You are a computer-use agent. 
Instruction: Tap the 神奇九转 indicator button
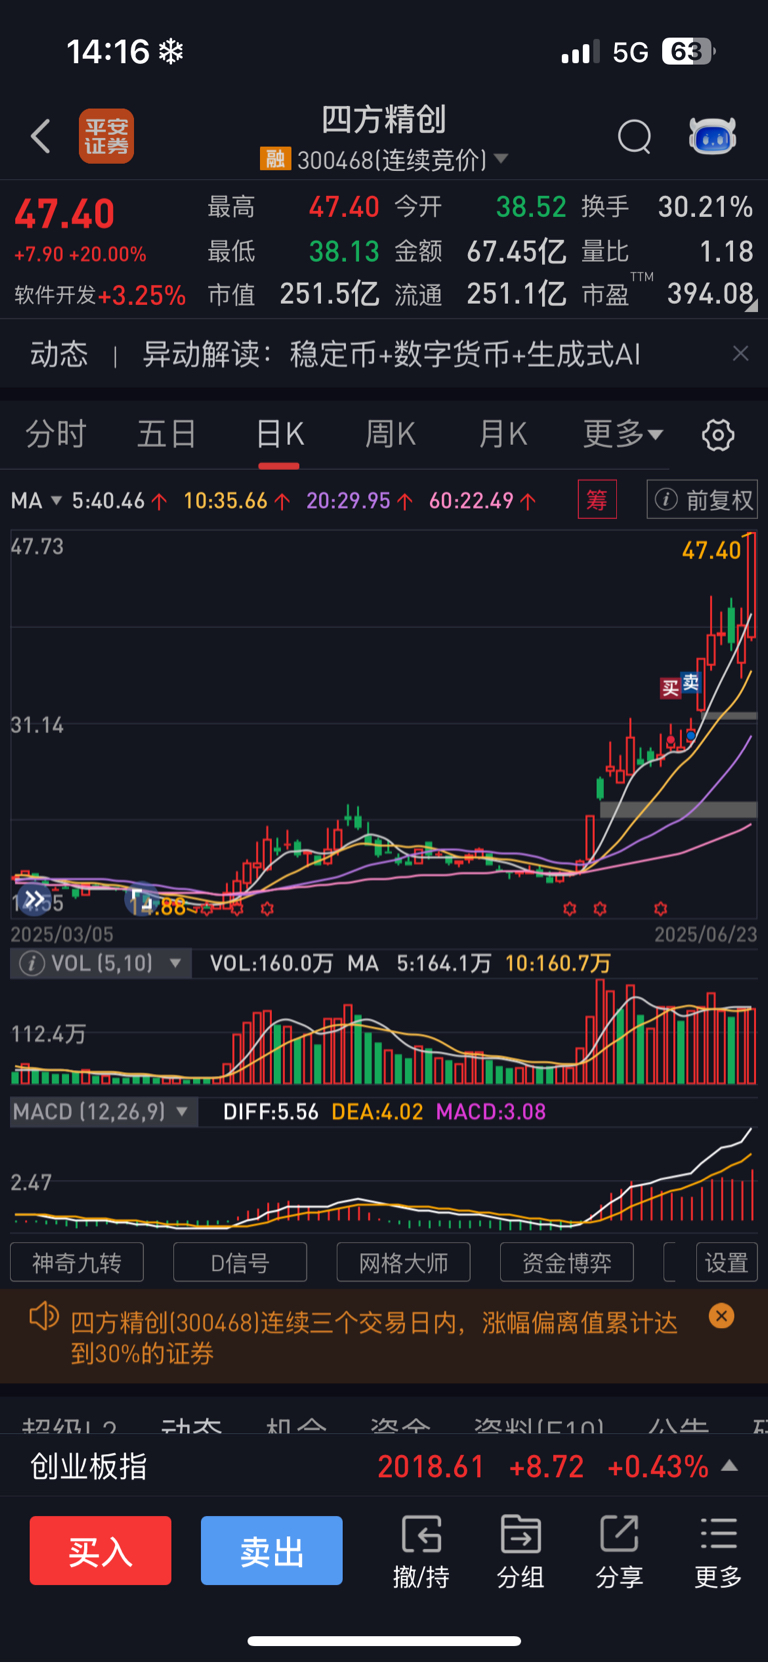click(77, 1263)
